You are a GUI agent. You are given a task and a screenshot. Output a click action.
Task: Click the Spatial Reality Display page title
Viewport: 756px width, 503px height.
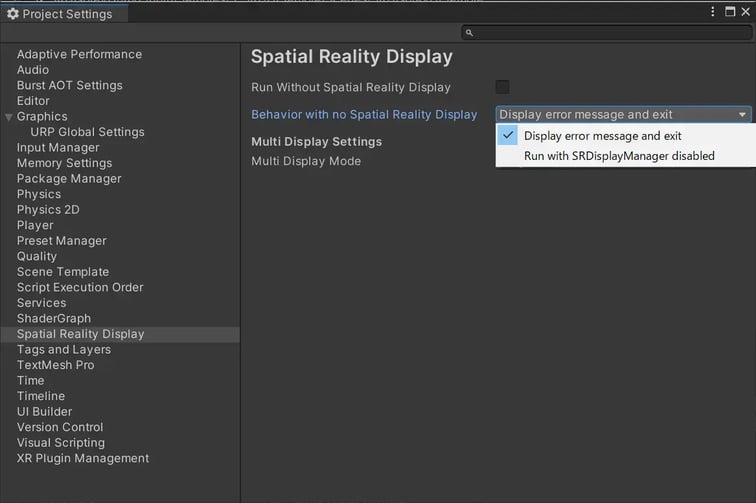click(x=351, y=56)
